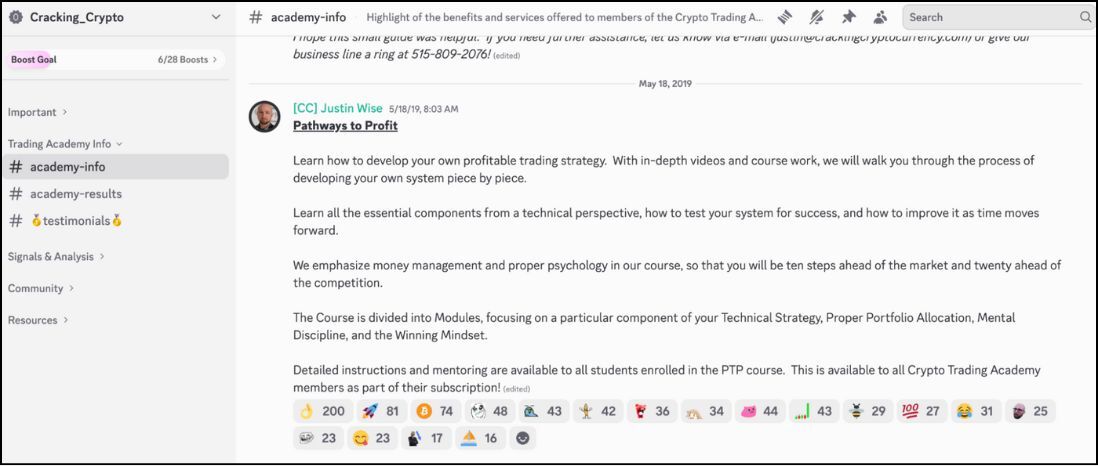Select the academy-info channel
Image resolution: width=1098 pixels, height=466 pixels.
[x=116, y=167]
